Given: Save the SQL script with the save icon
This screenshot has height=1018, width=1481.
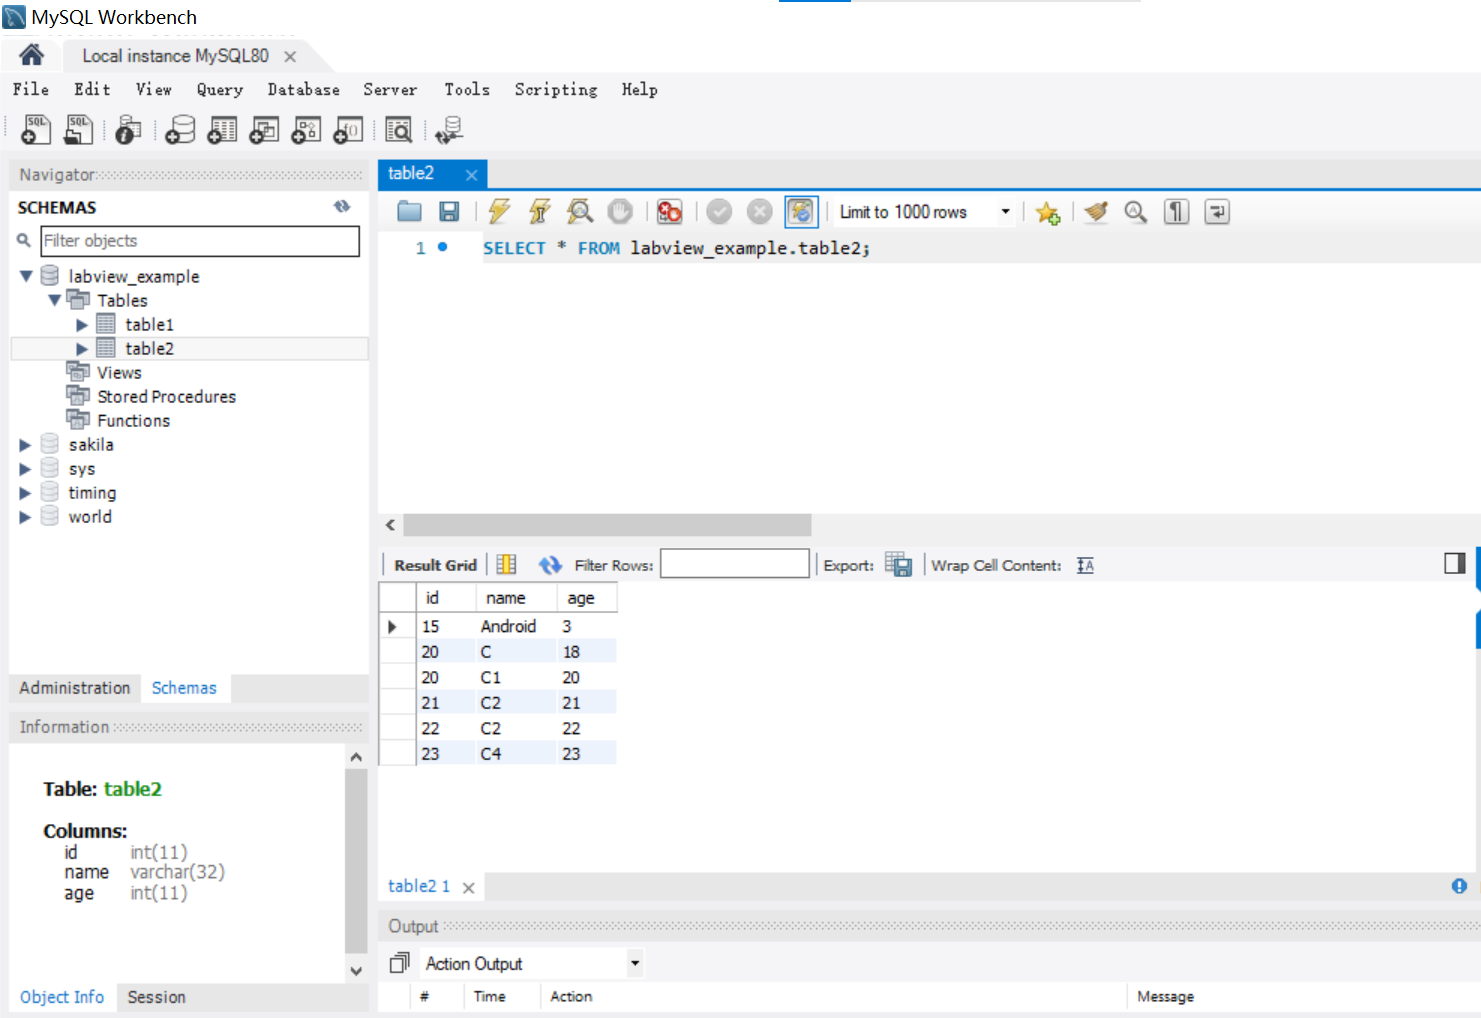Looking at the screenshot, I should tap(449, 211).
